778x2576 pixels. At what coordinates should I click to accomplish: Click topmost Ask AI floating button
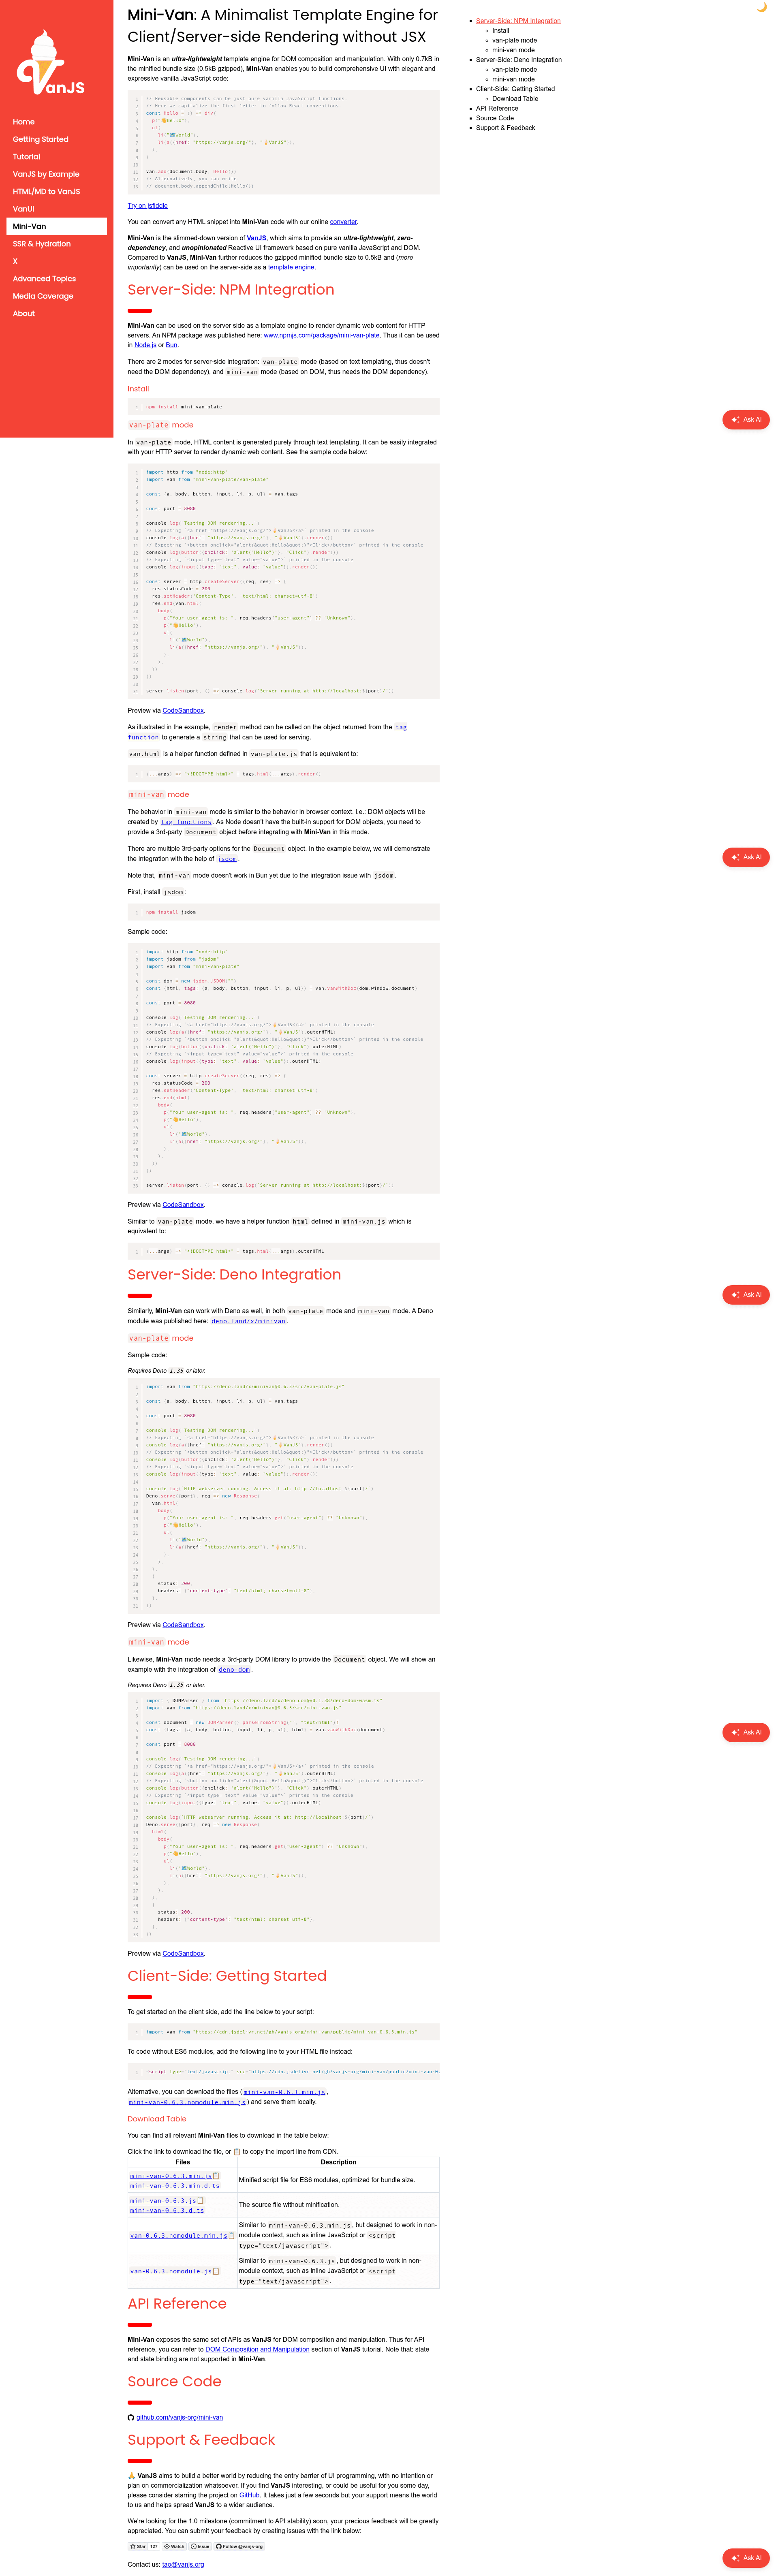tap(746, 420)
